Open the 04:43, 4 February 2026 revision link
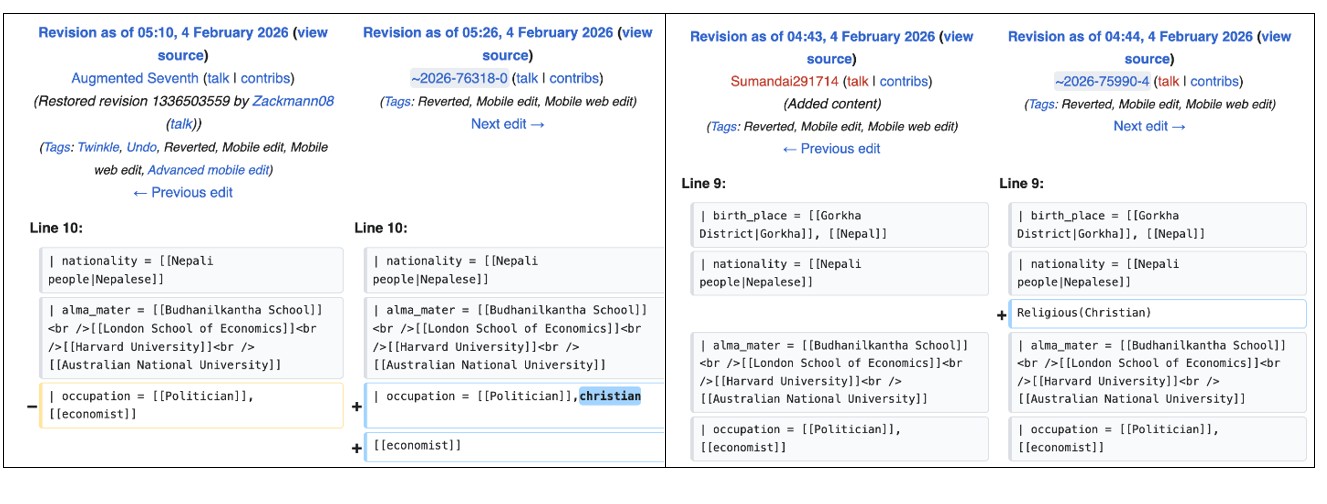The image size is (1327, 504). coord(812,37)
